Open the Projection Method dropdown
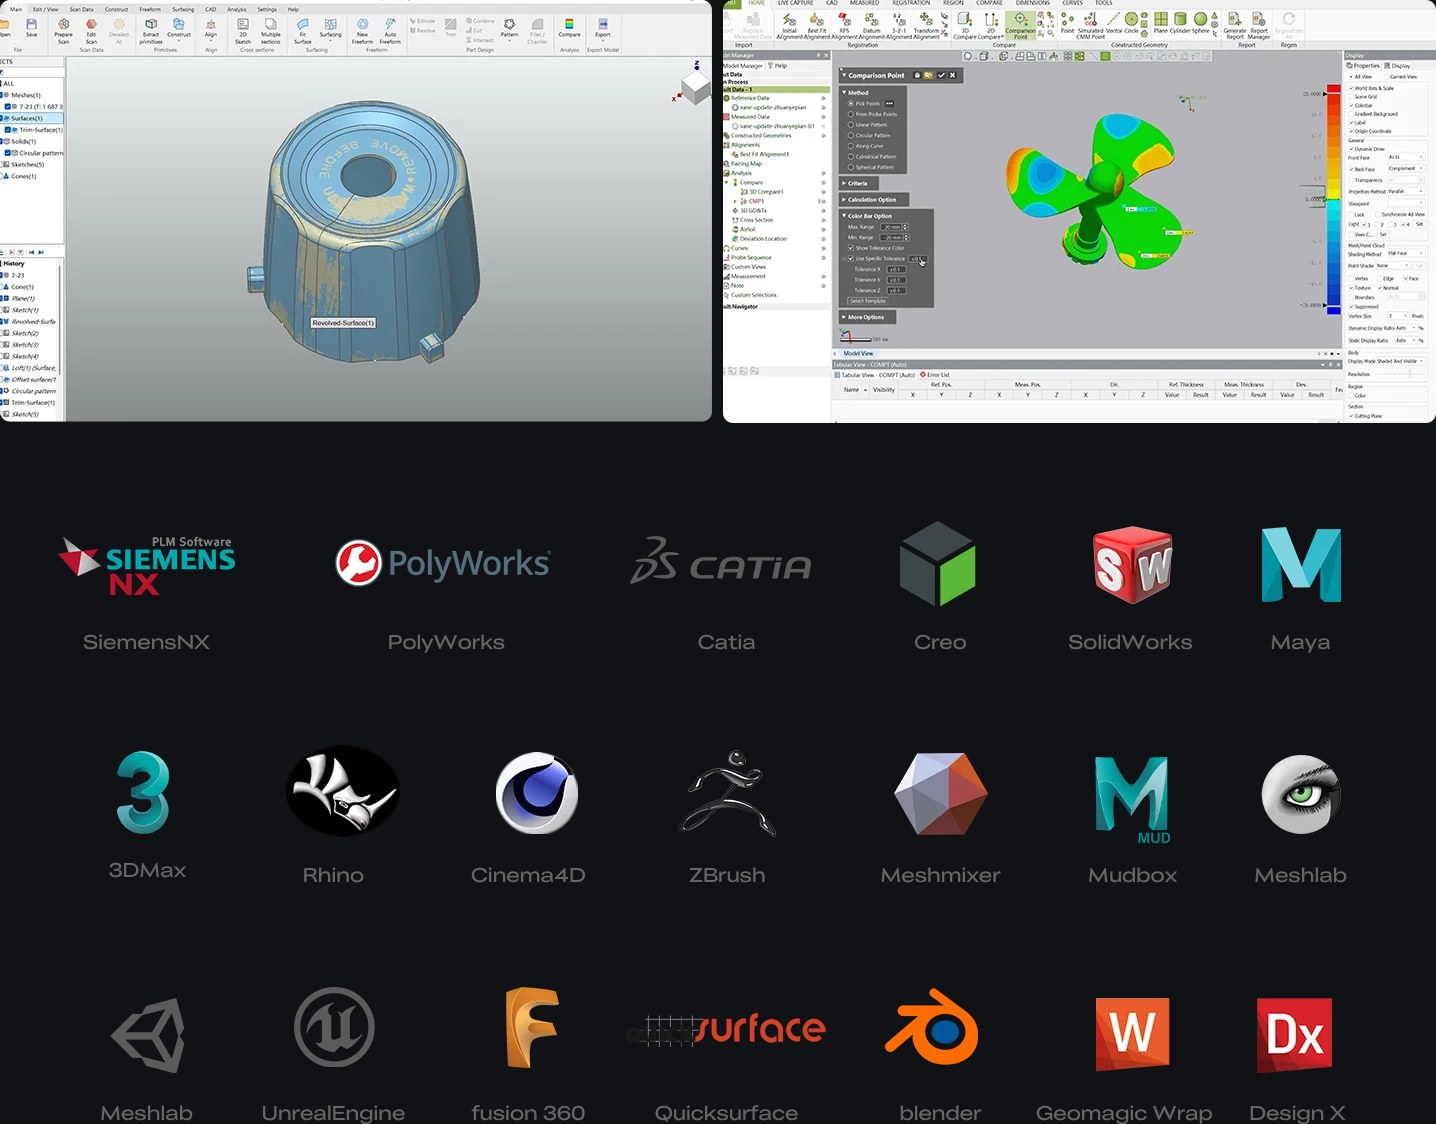The image size is (1436, 1124). click(1406, 191)
